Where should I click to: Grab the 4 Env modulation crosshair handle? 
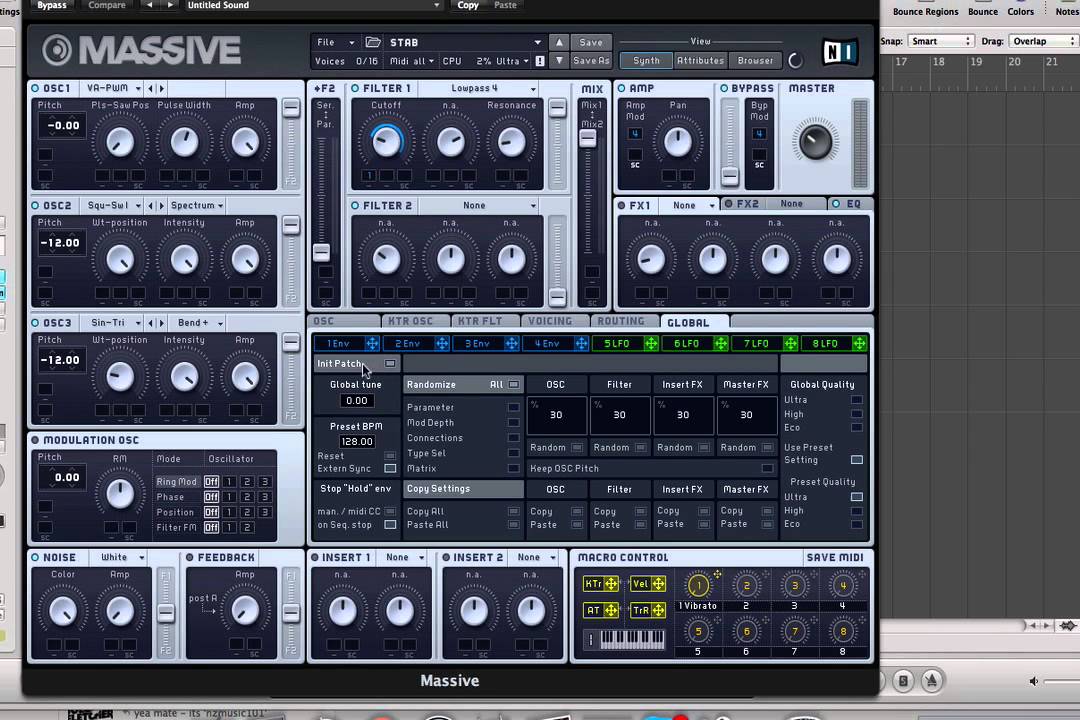pos(581,343)
